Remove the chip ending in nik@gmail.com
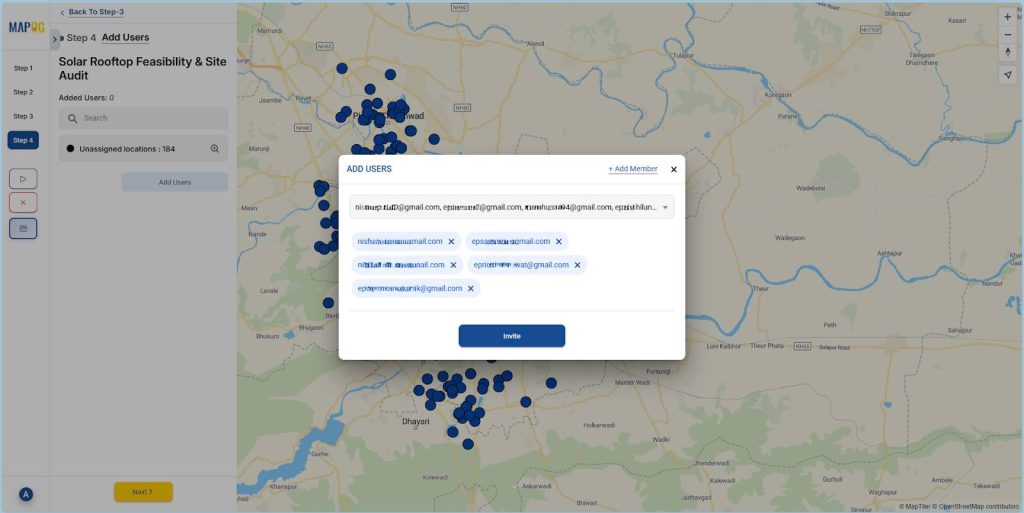Image resolution: width=1024 pixels, height=513 pixels. point(471,288)
